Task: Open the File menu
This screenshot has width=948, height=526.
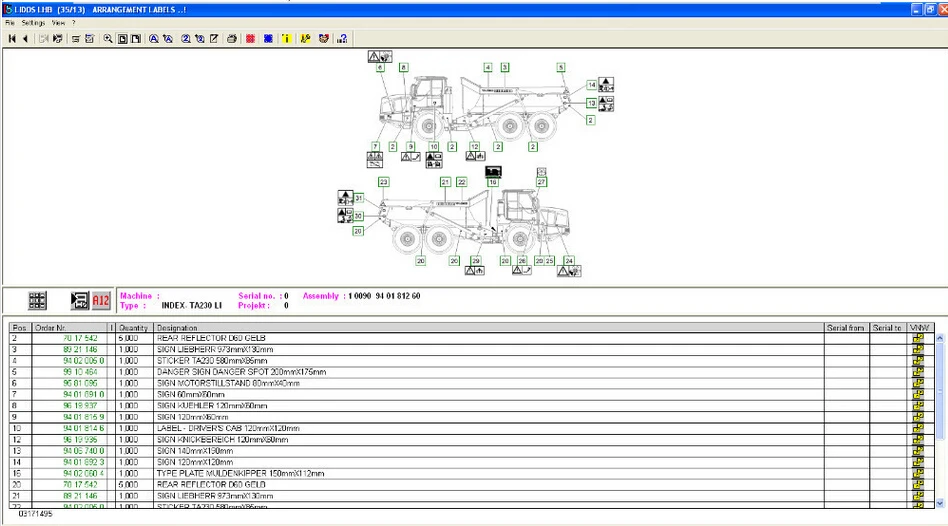Action: point(10,23)
